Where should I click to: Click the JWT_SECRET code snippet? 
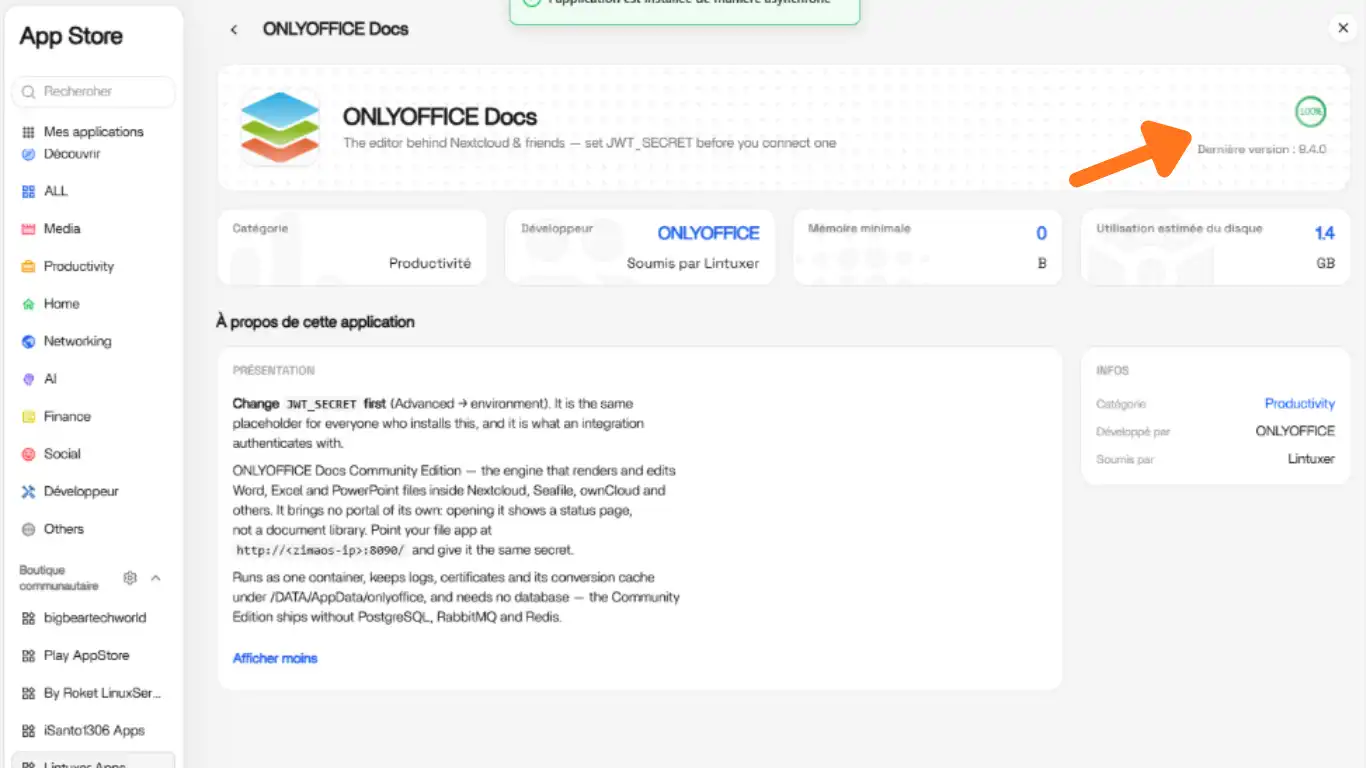[x=321, y=404]
